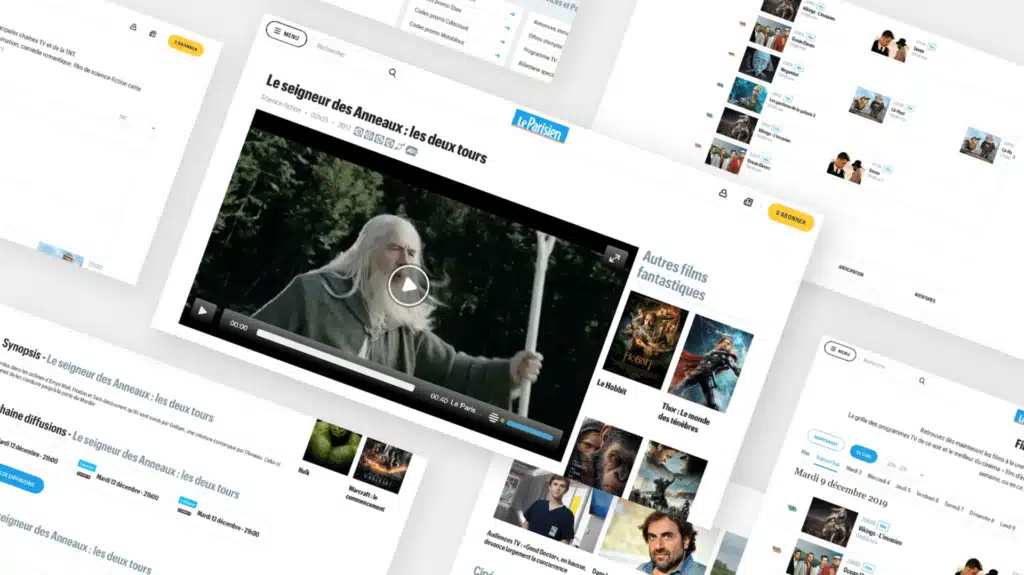Click the Vikings - L'invasion title on the TV grid
The image size is (1024, 575).
click(x=880, y=536)
